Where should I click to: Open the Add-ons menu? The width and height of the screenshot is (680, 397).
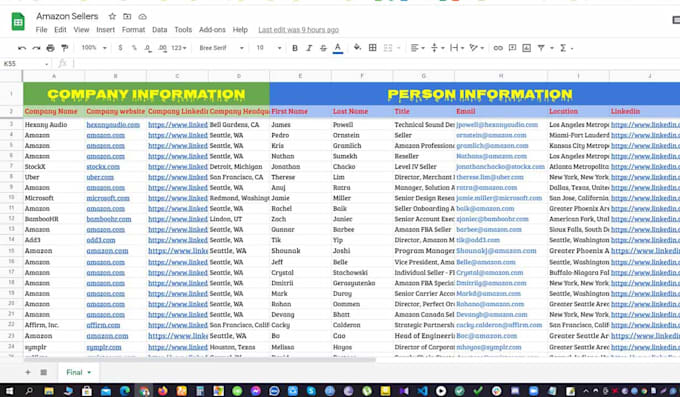[x=212, y=30]
